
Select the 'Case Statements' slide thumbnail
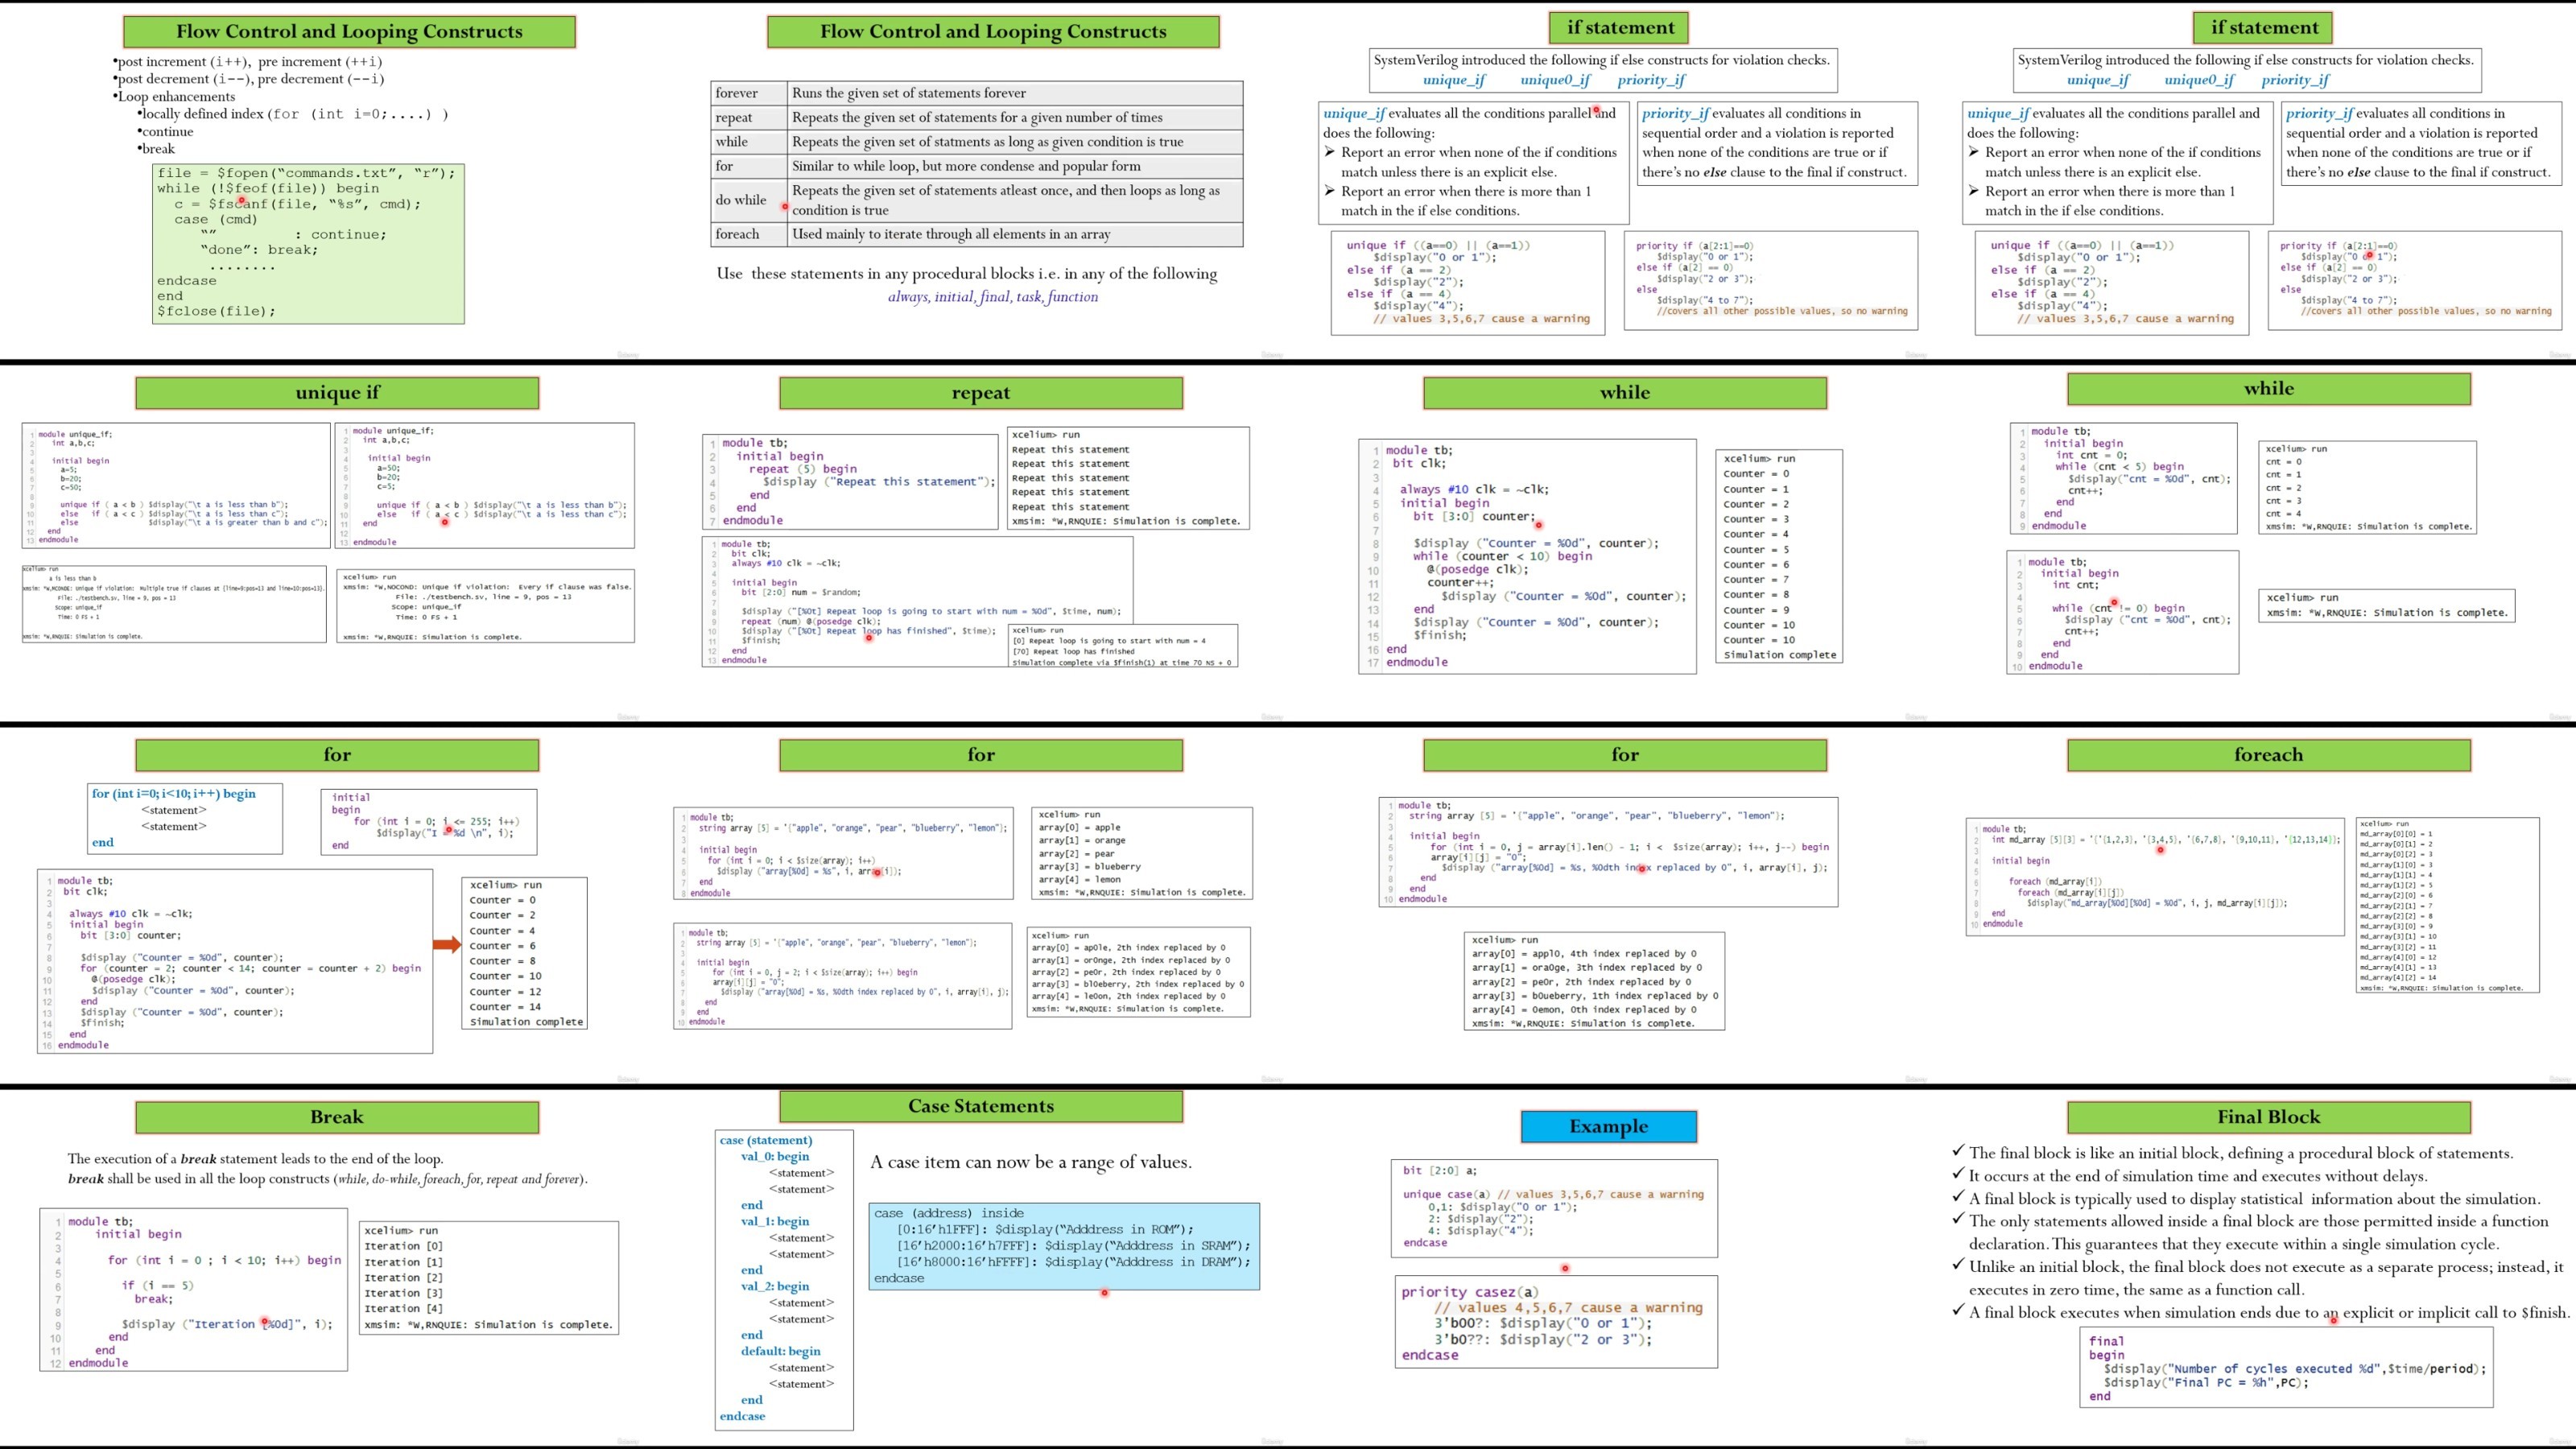click(x=966, y=1267)
